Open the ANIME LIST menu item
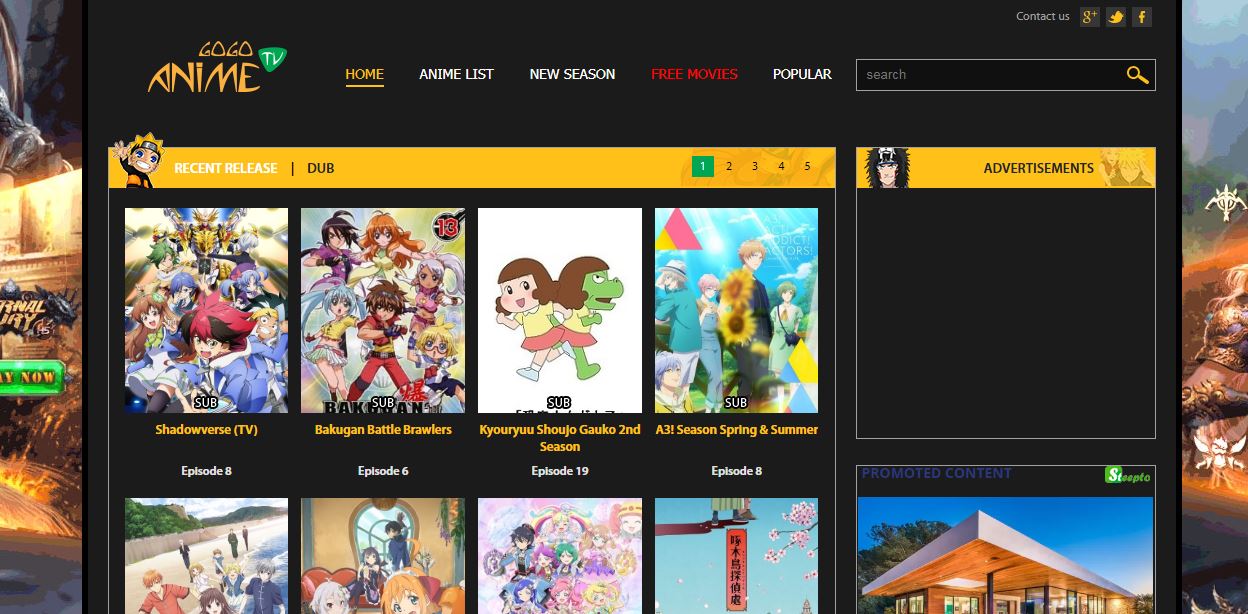Screen dimensions: 1248x614 (x=456, y=73)
